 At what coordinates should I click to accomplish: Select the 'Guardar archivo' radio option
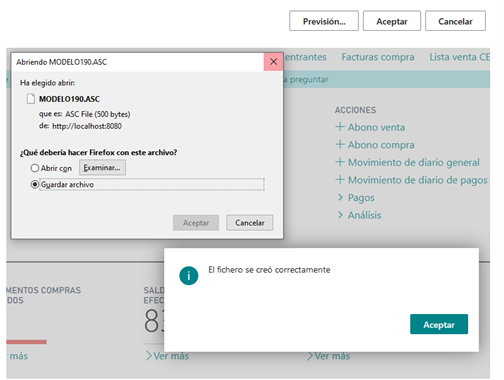35,184
